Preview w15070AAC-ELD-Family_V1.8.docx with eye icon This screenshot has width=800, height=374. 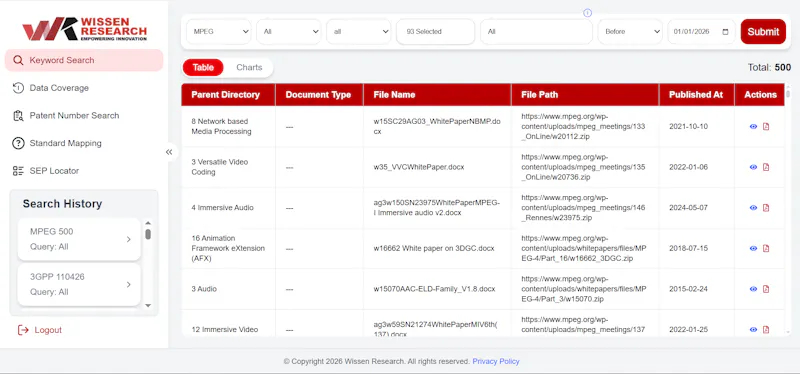pyautogui.click(x=753, y=289)
